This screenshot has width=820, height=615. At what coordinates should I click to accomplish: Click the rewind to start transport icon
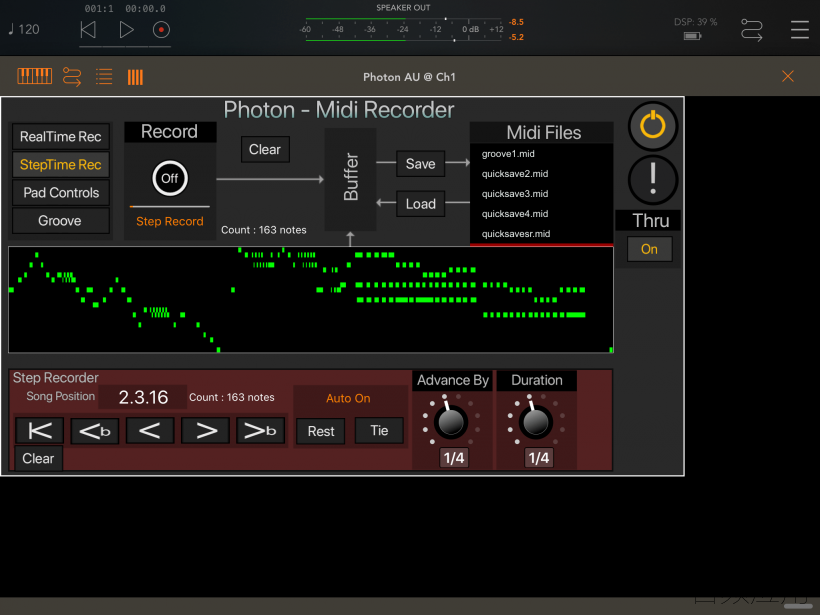[88, 30]
